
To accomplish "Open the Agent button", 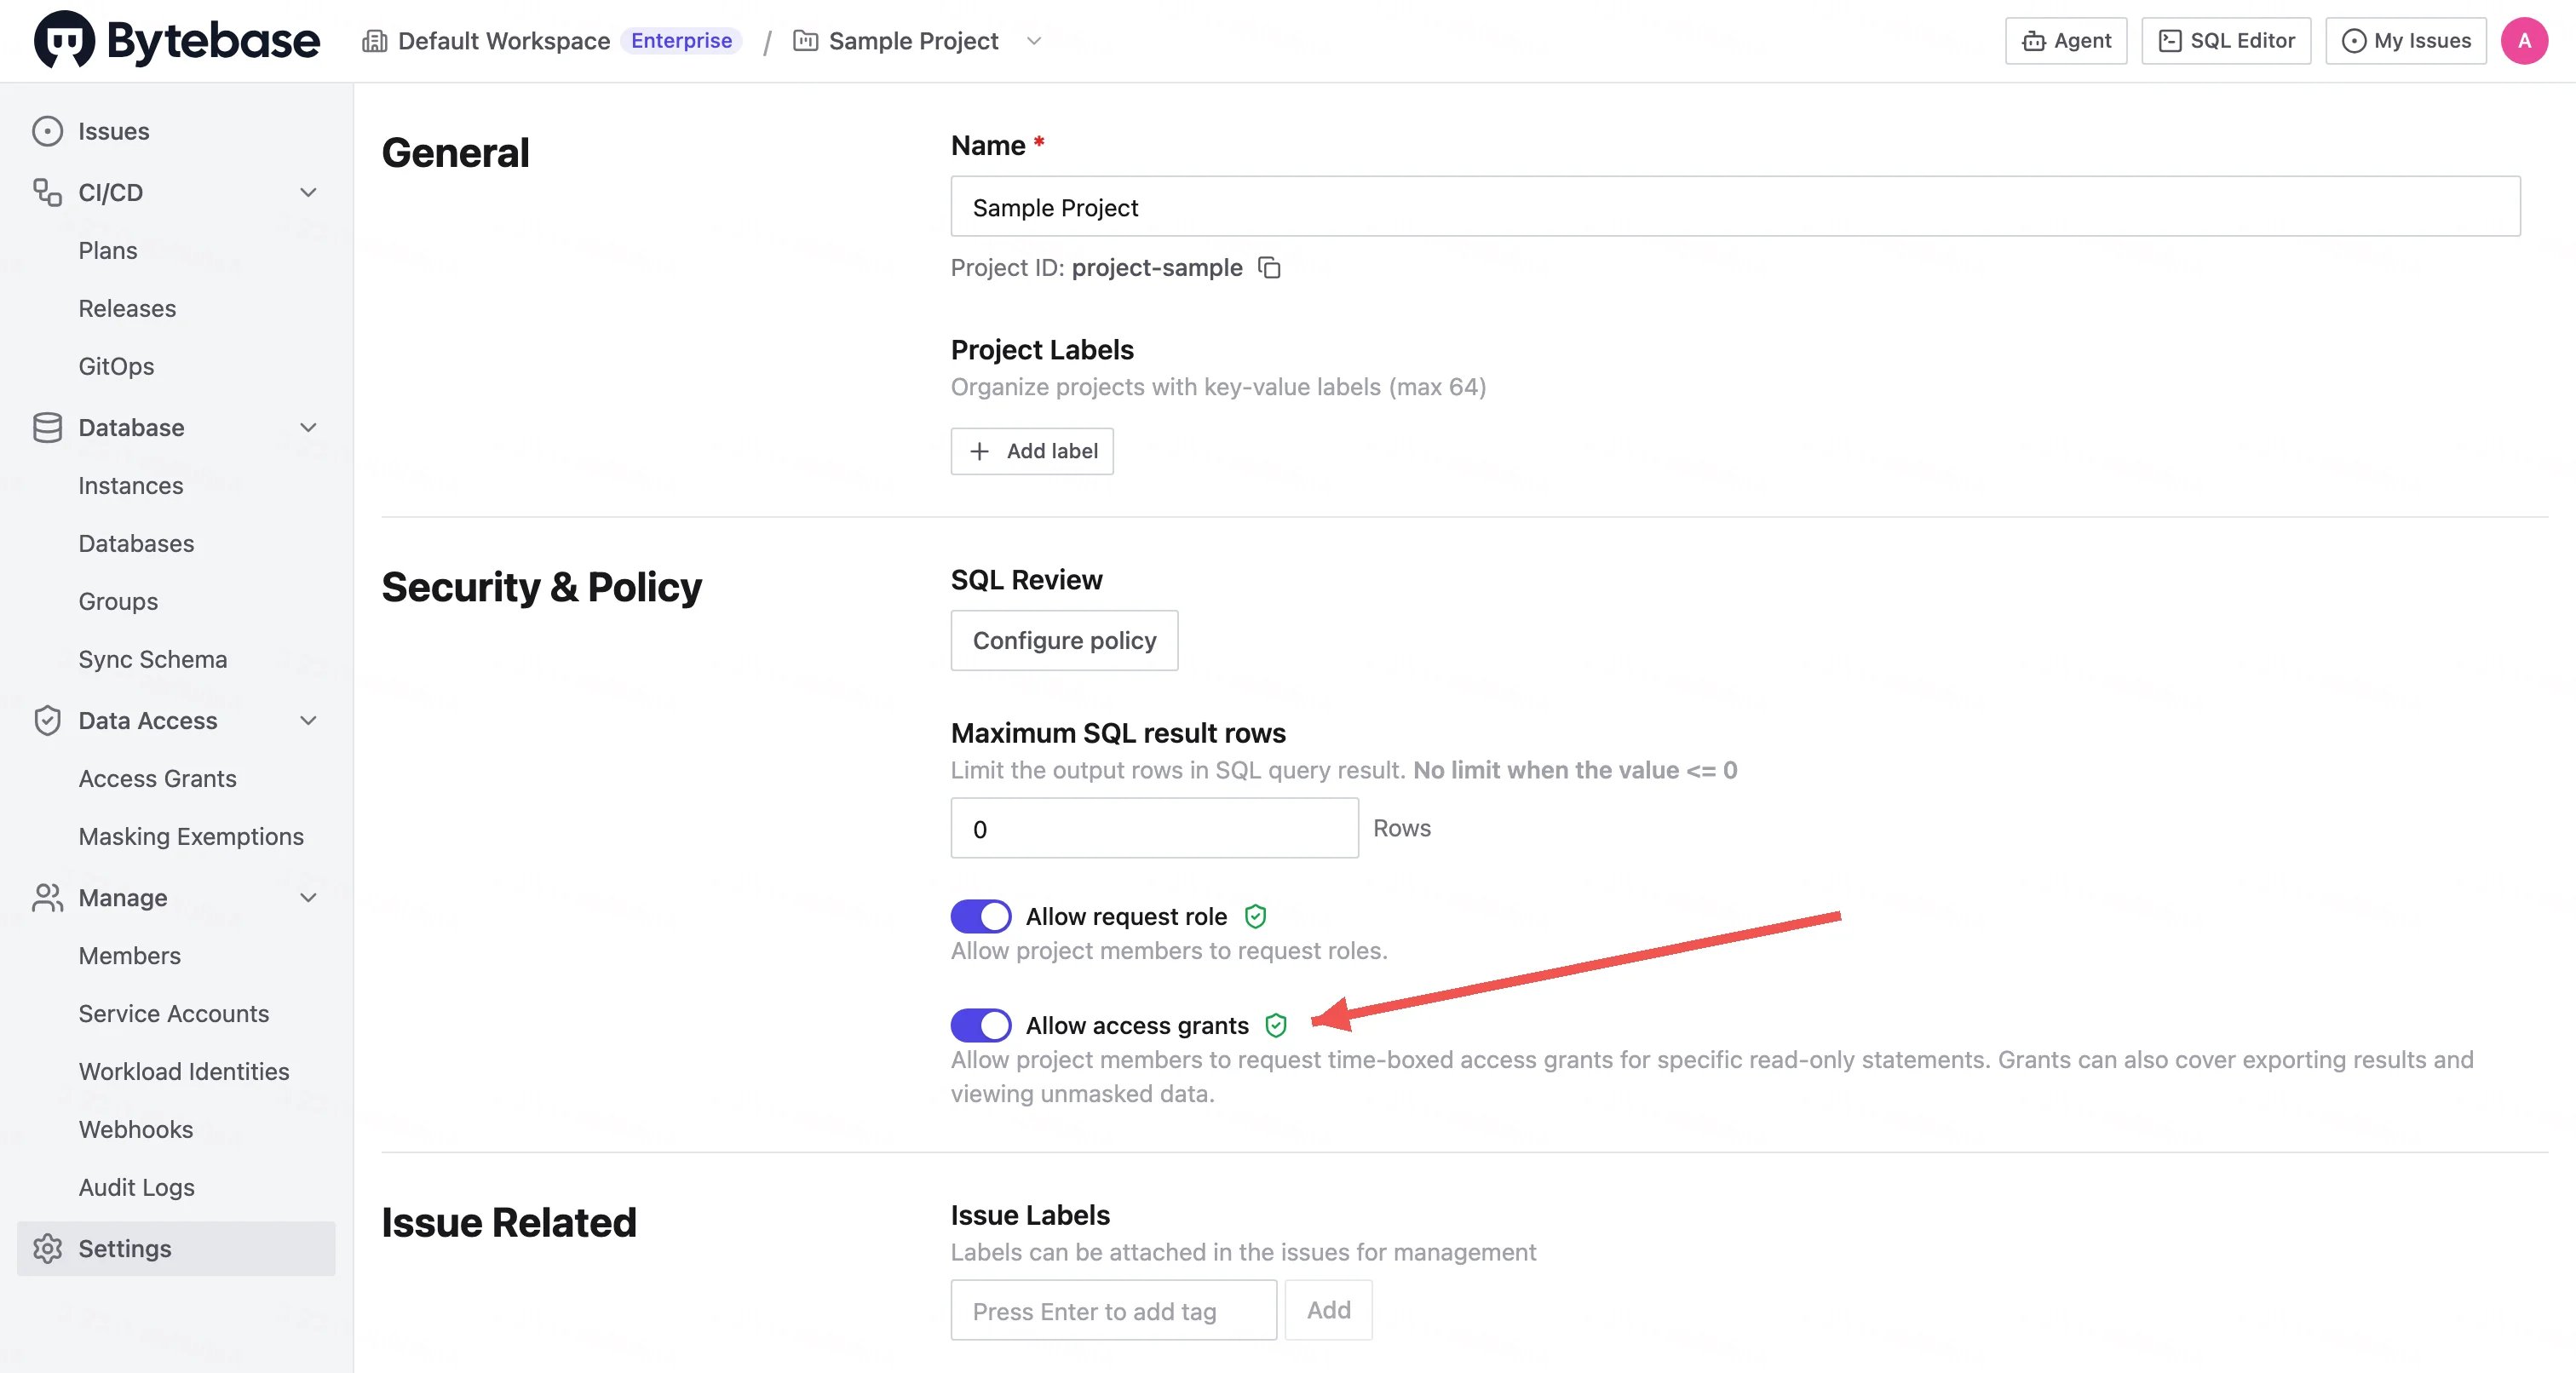I will pyautogui.click(x=2066, y=41).
